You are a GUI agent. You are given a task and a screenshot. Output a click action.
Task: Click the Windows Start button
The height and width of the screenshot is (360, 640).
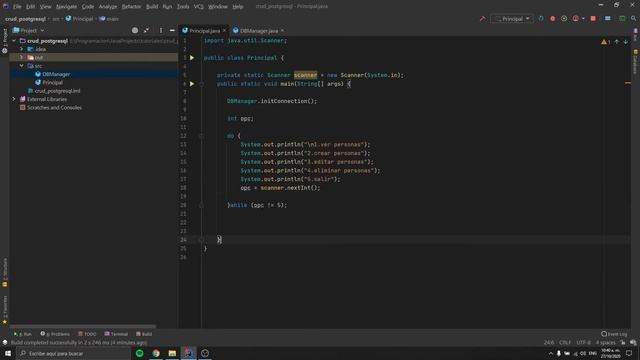point(8,353)
